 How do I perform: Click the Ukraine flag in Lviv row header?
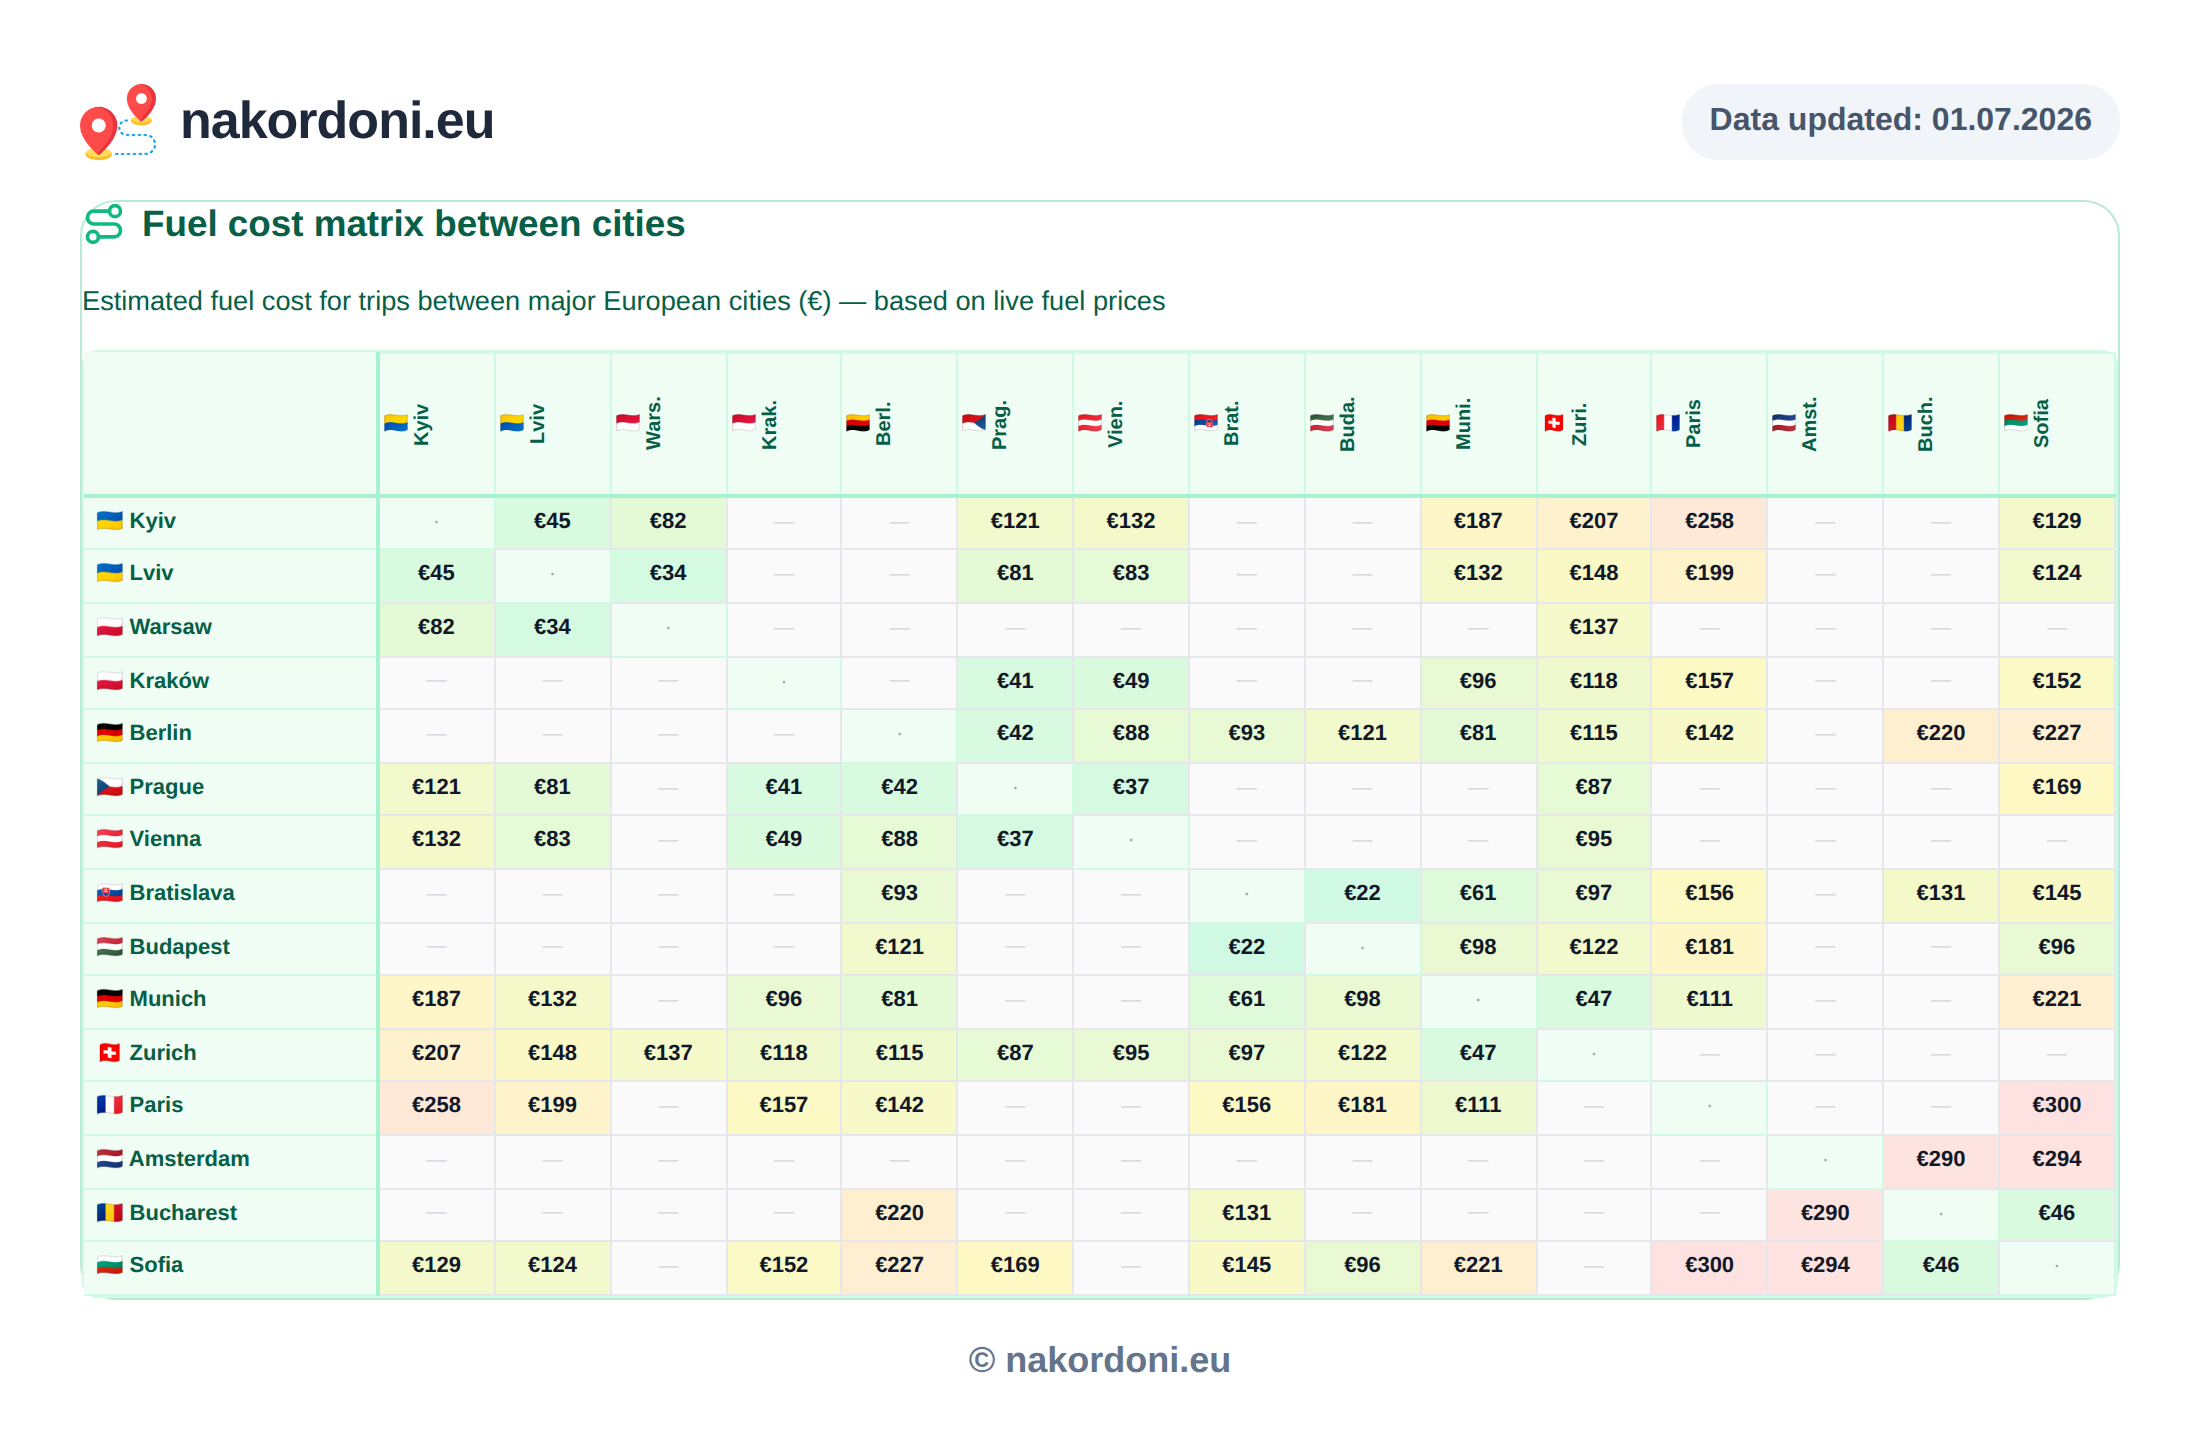(109, 572)
